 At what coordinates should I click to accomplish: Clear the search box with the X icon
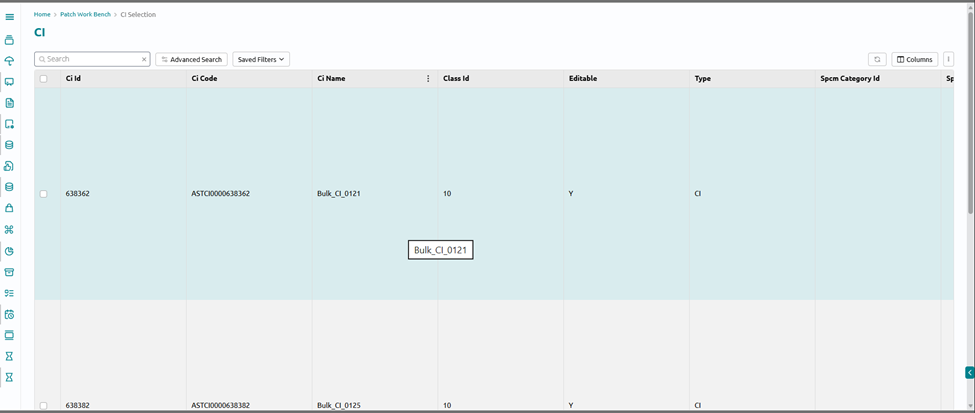point(144,59)
